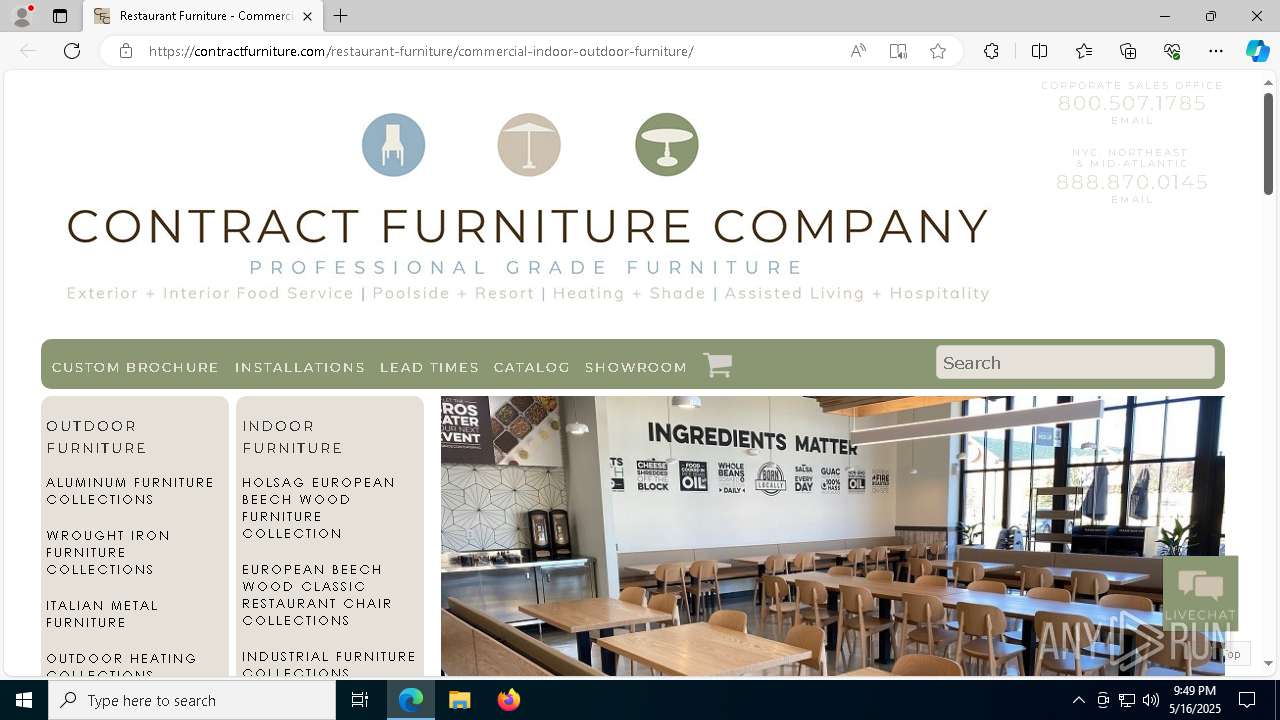Screen dimensions: 1280x720
Task: Show hidden system tray icons
Action: (1078, 700)
